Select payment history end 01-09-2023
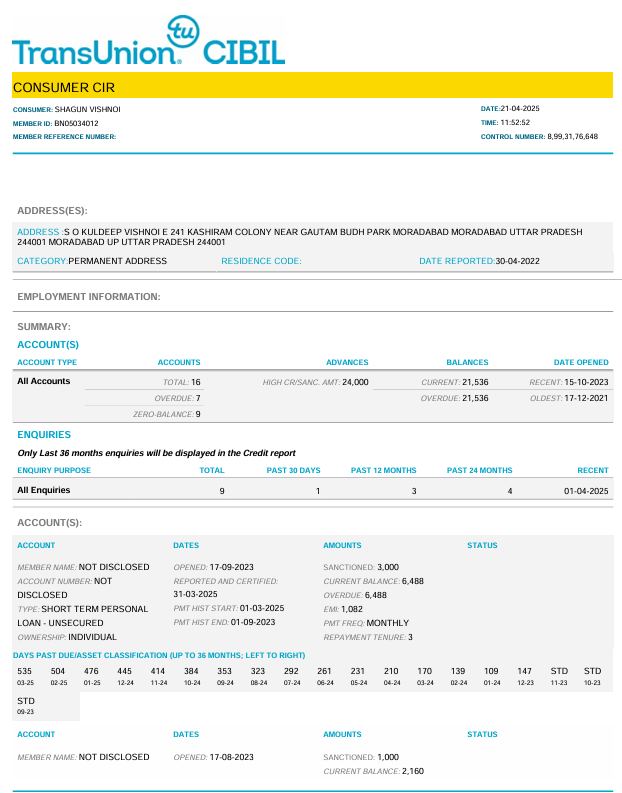Screen dimensions: 622x793 click(253, 623)
